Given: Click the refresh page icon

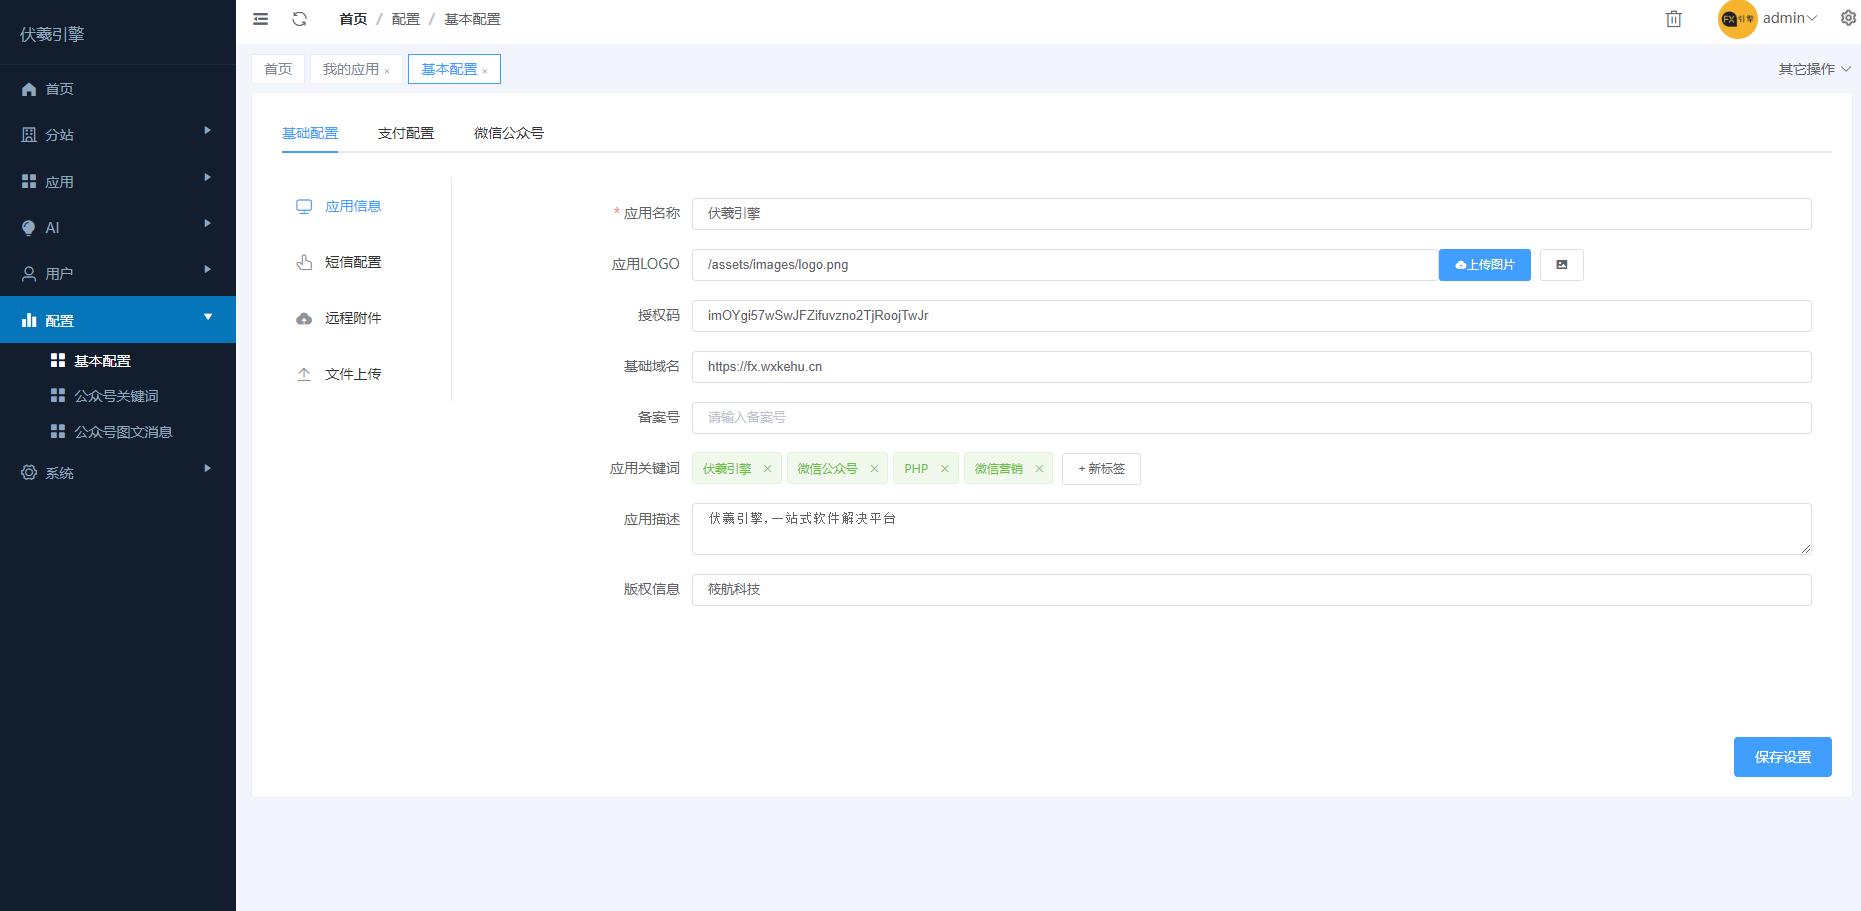Looking at the screenshot, I should [299, 19].
